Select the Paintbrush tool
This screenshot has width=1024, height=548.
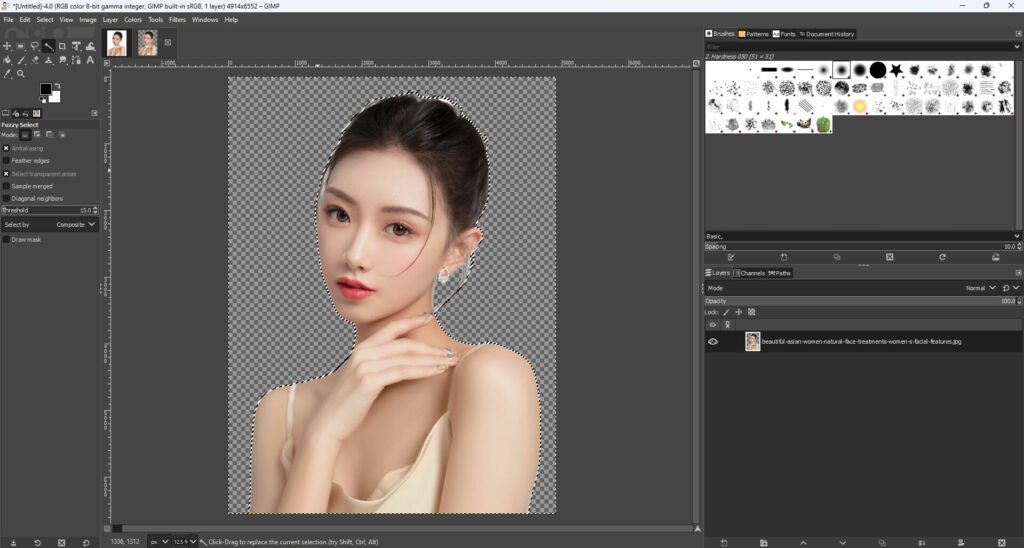click(x=20, y=60)
